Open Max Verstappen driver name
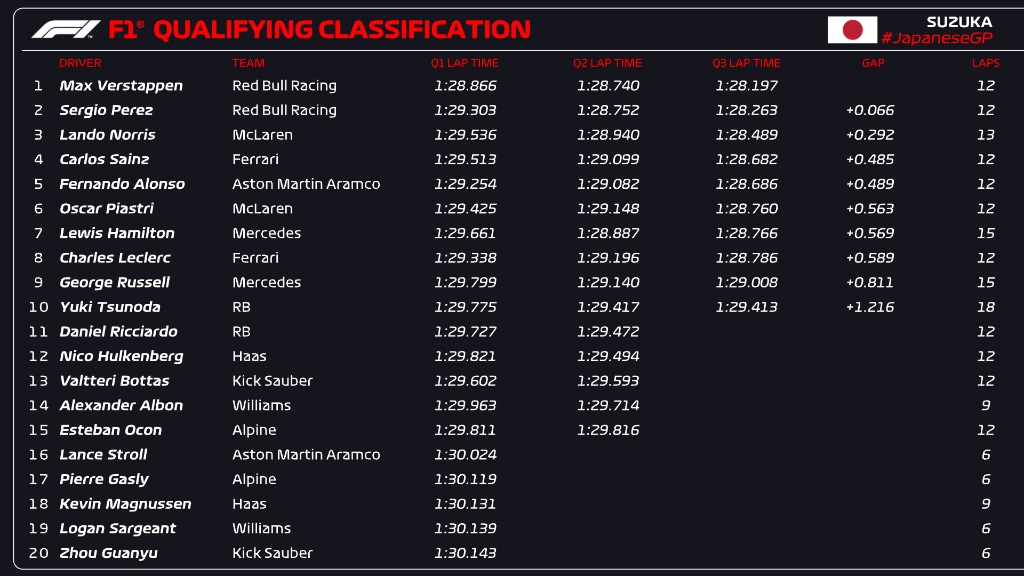This screenshot has height=576, width=1024. [x=121, y=86]
